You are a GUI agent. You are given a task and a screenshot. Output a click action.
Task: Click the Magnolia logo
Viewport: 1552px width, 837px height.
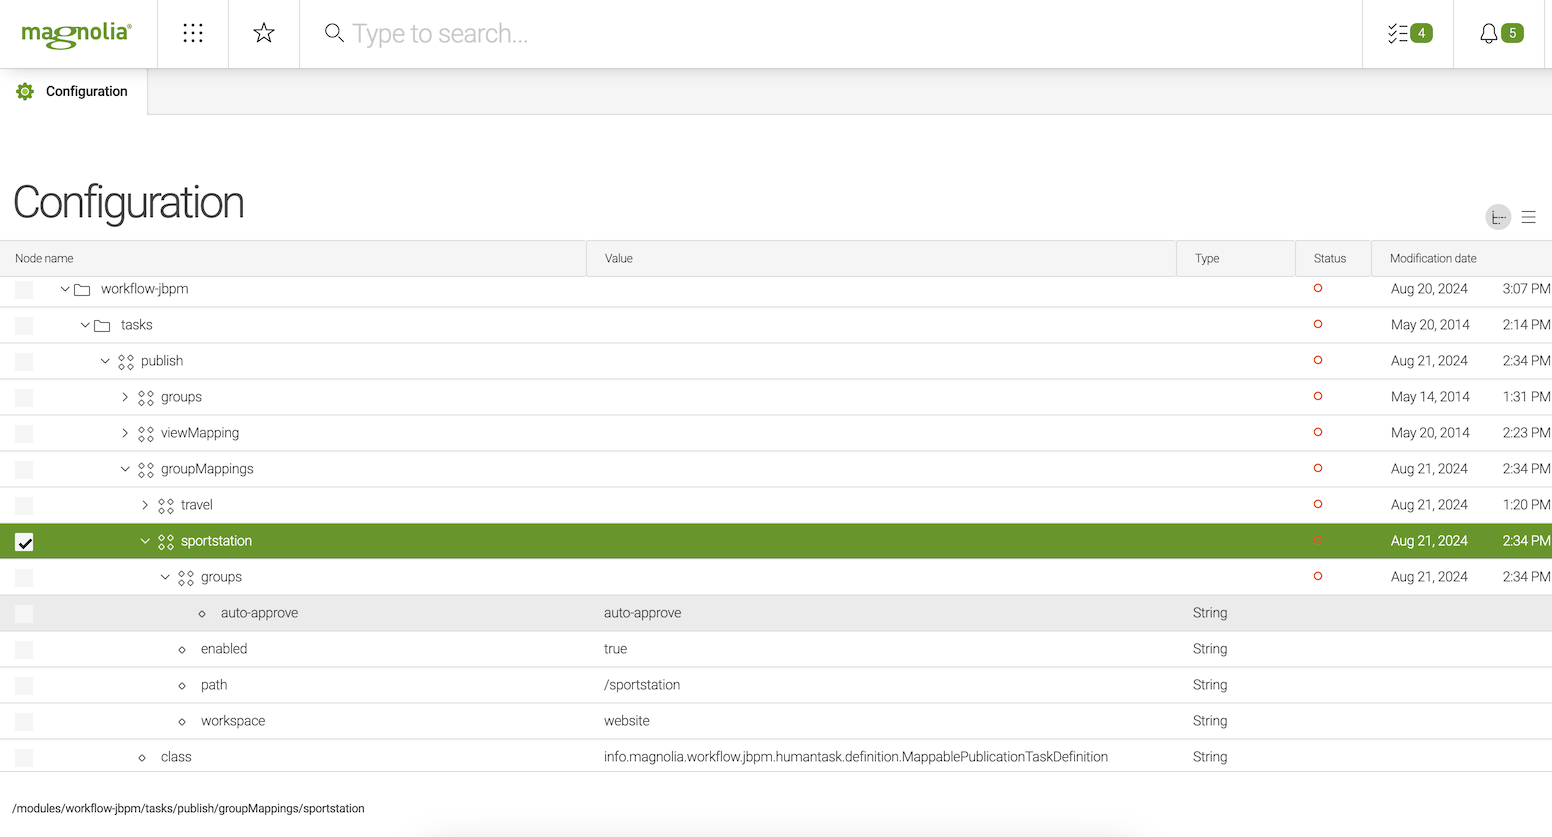coord(77,34)
